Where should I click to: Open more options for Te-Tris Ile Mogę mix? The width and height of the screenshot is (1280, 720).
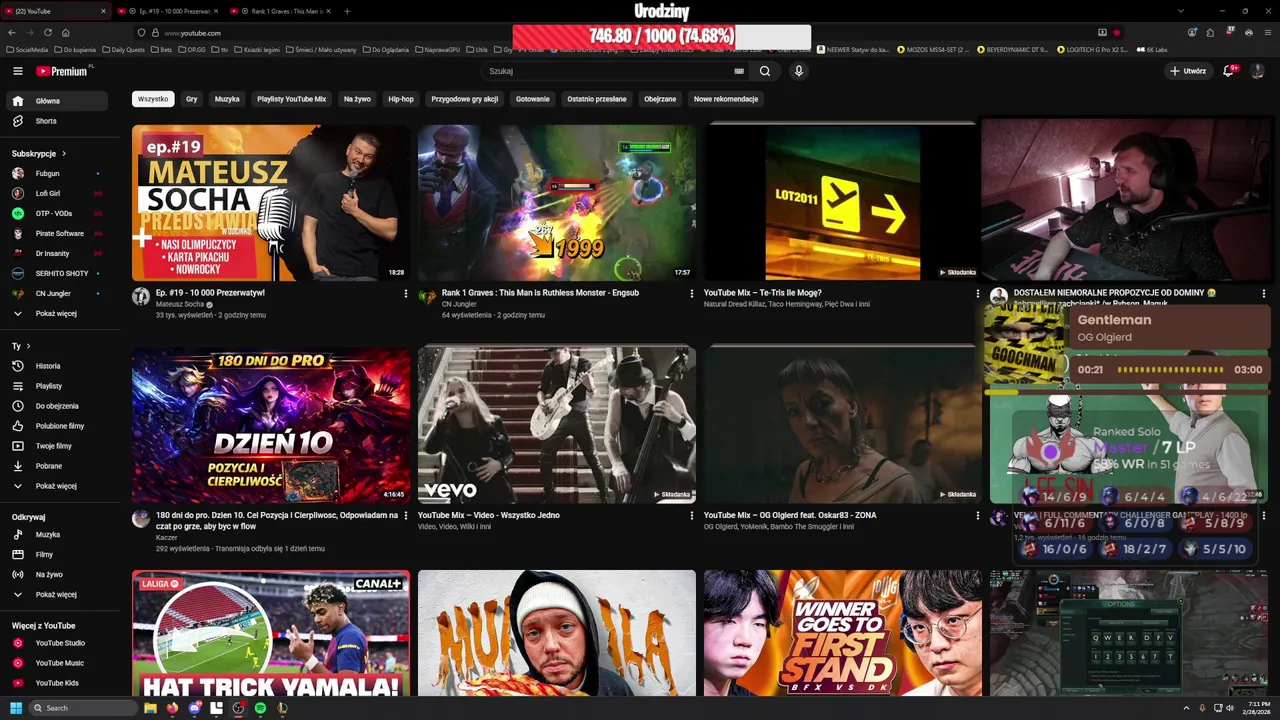click(978, 294)
